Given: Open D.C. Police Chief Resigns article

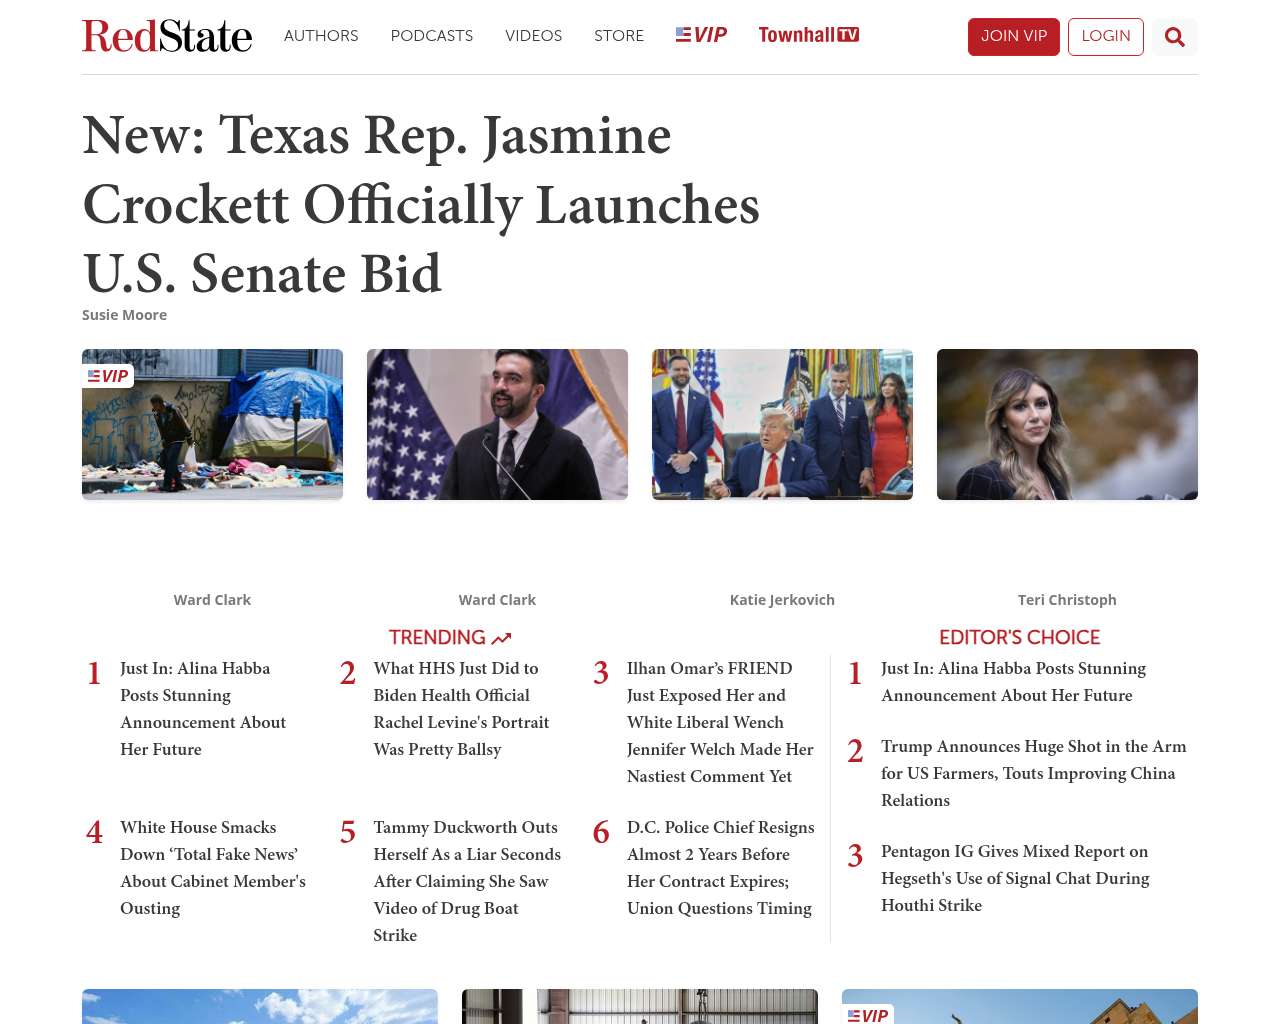Looking at the screenshot, I should coord(720,867).
